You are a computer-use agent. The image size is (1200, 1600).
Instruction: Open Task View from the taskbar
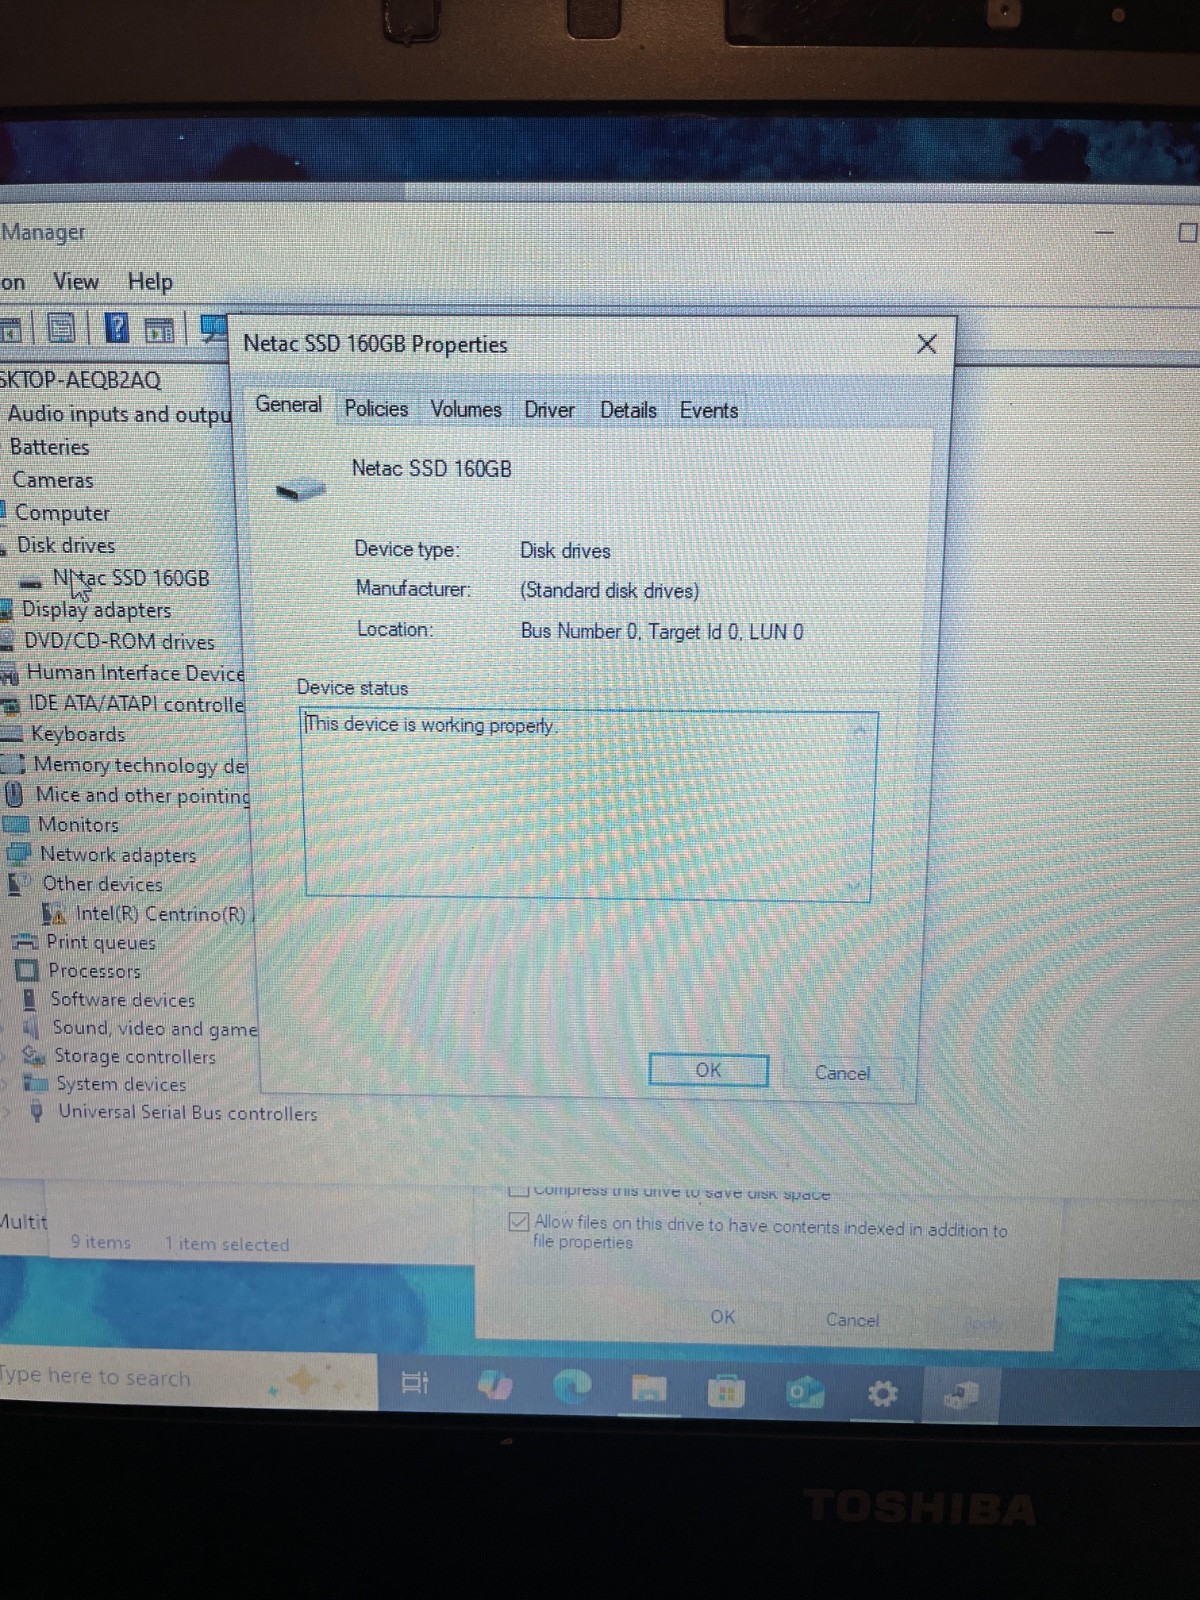tap(414, 1383)
